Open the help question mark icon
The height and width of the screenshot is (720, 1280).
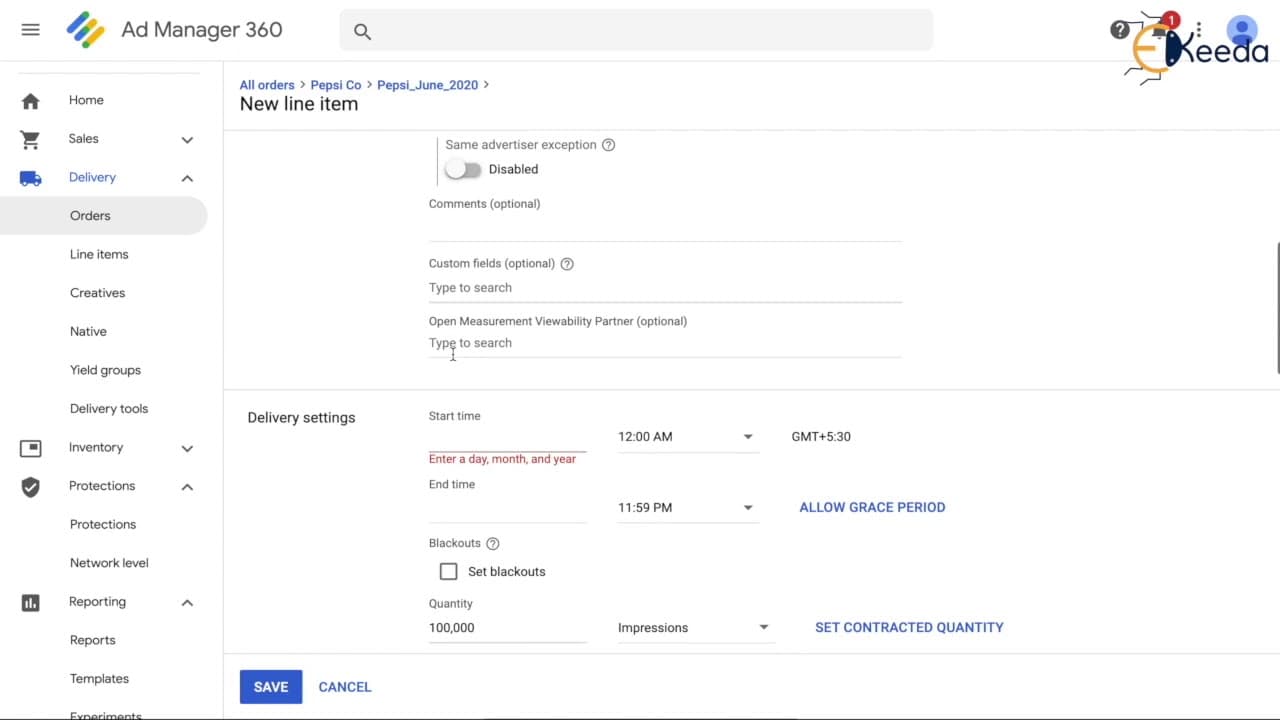tap(1120, 30)
